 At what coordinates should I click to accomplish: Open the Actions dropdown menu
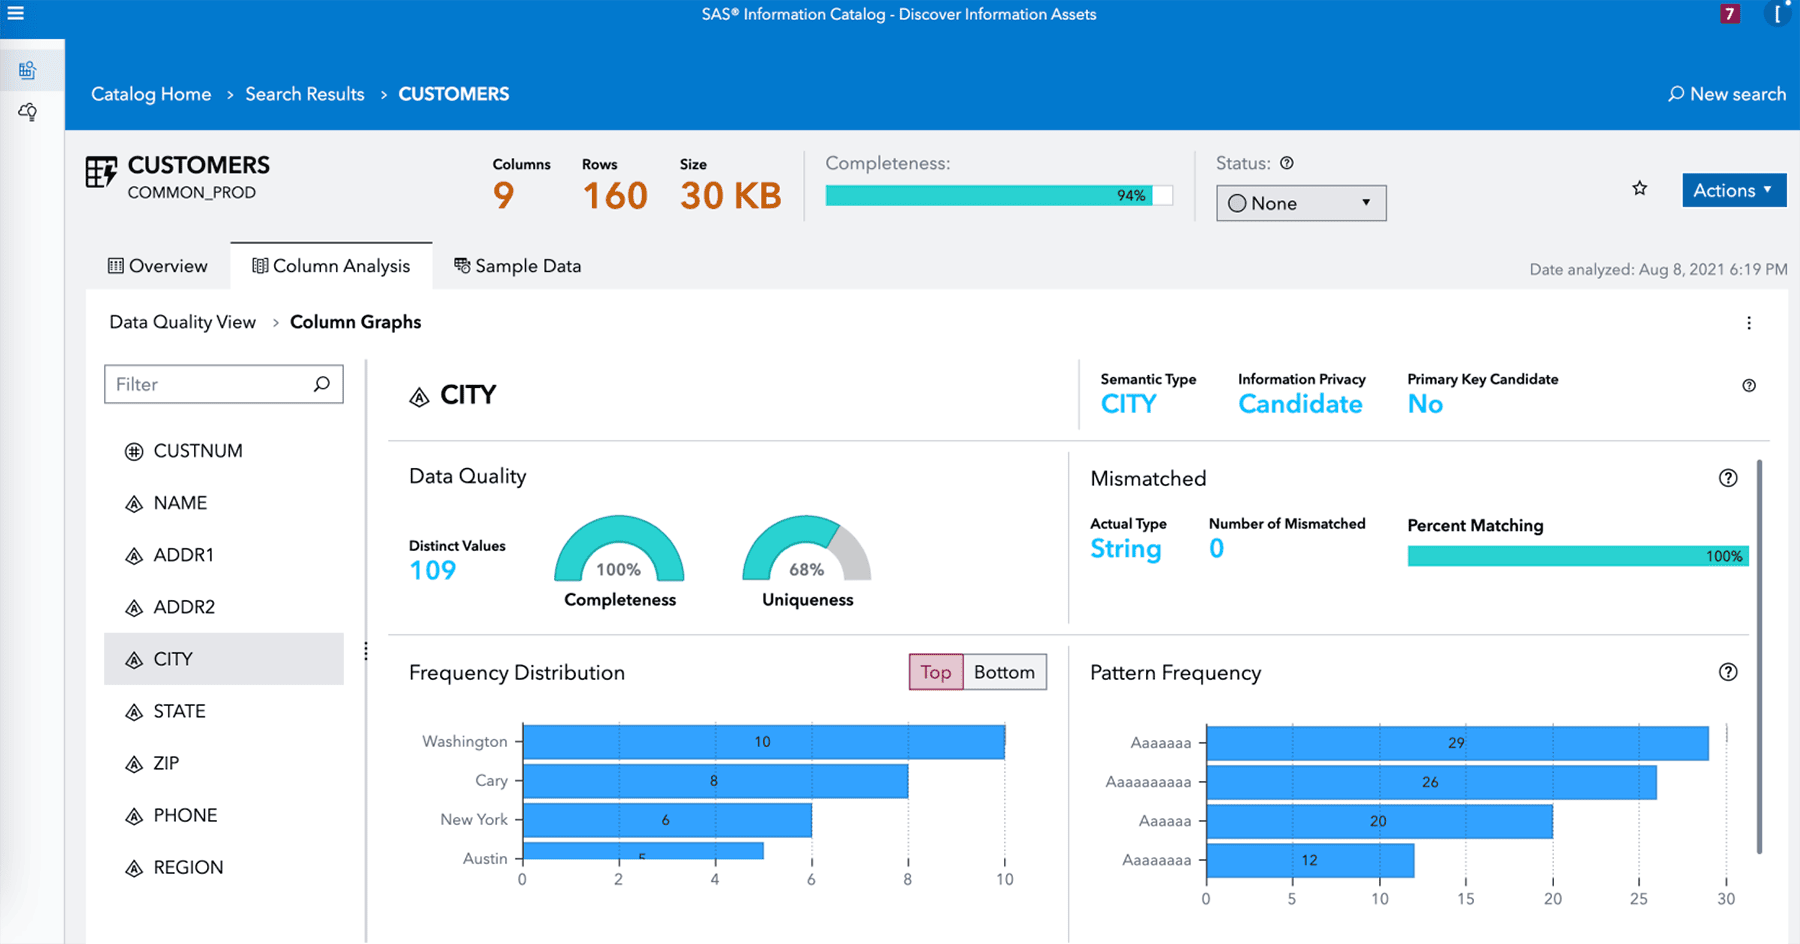click(1733, 190)
